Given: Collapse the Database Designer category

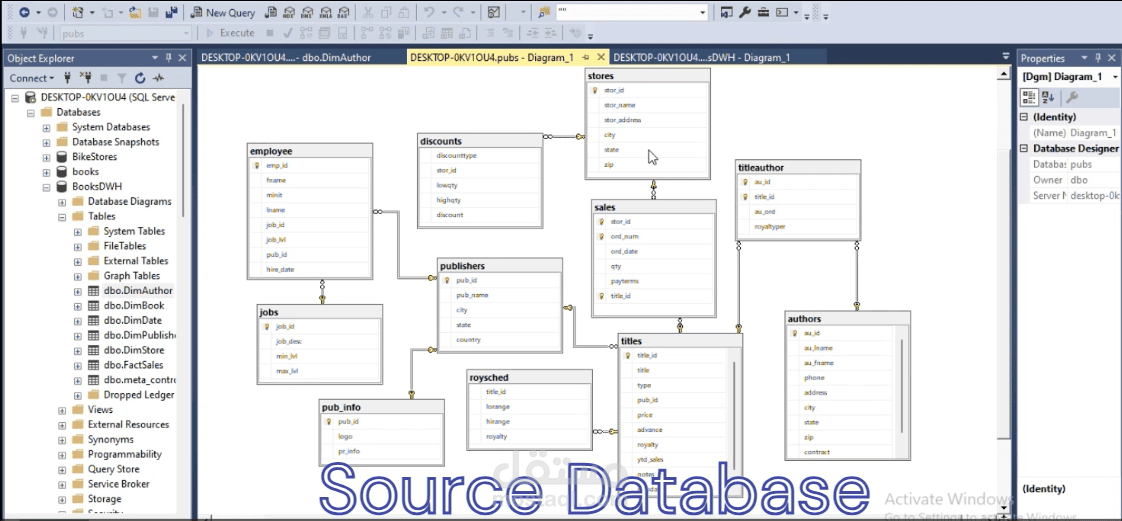Looking at the screenshot, I should pyautogui.click(x=1024, y=148).
